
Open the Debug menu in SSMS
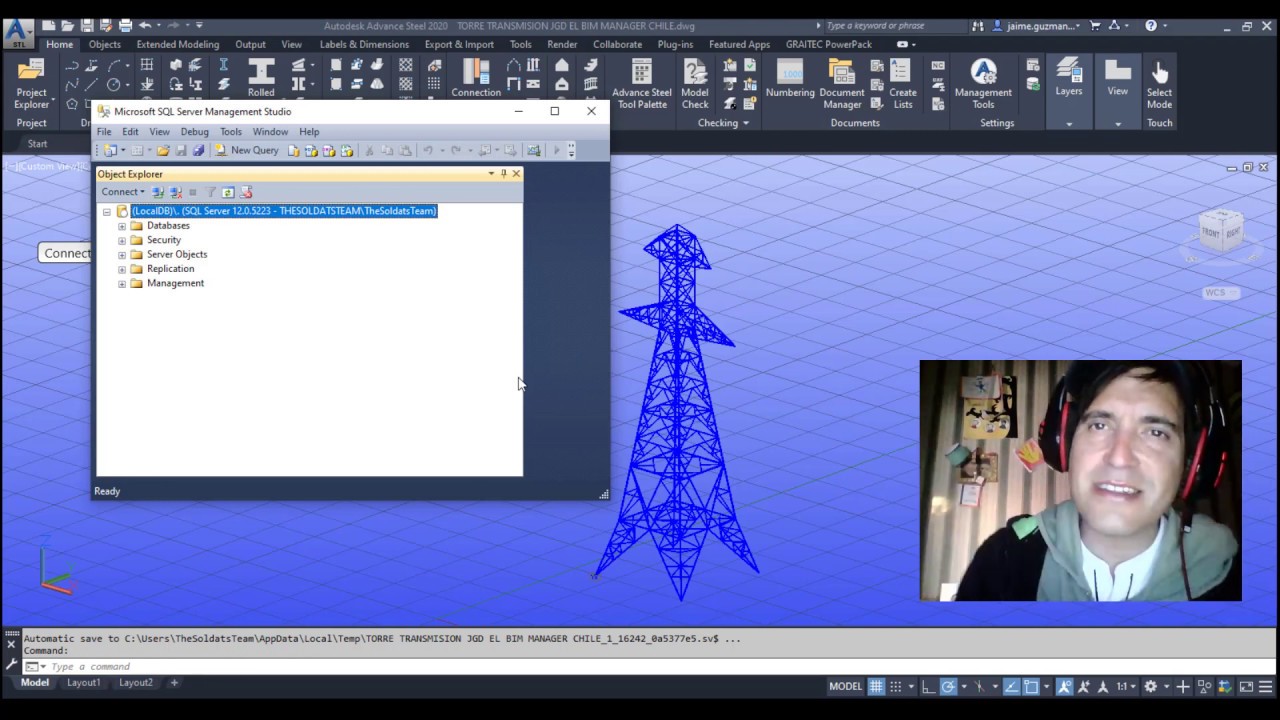point(194,132)
